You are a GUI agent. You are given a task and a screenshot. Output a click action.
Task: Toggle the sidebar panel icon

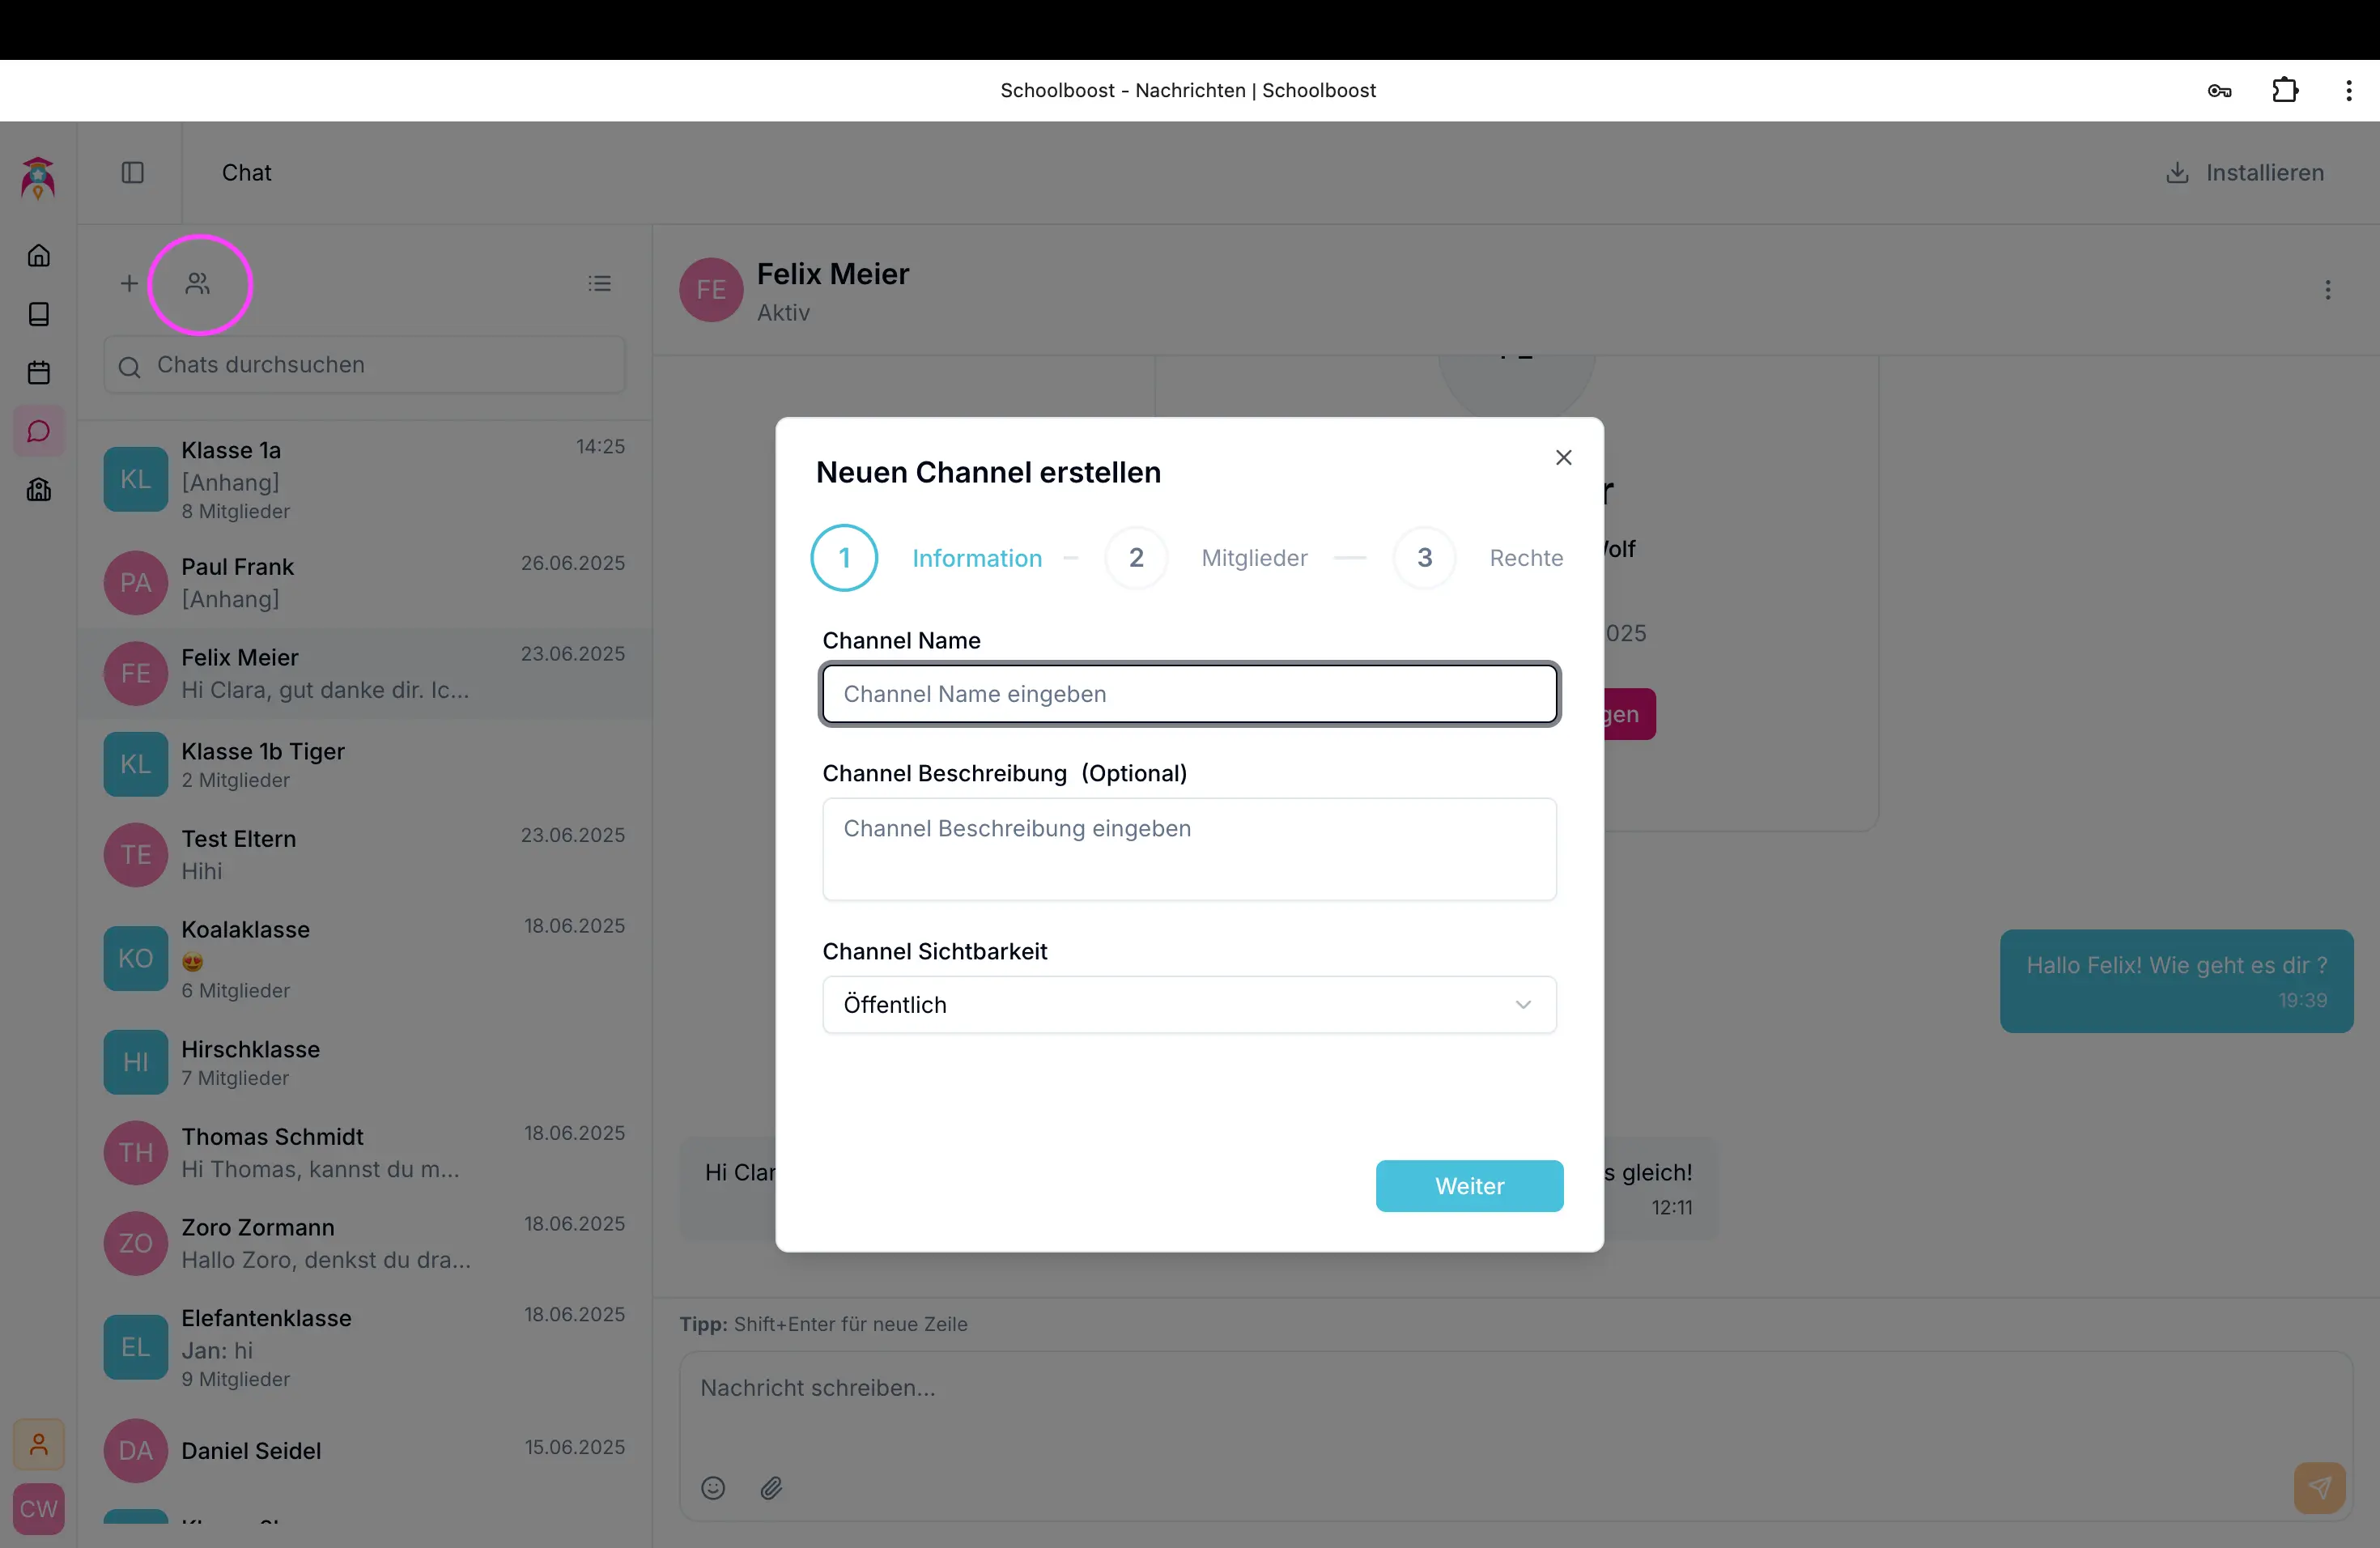point(132,173)
